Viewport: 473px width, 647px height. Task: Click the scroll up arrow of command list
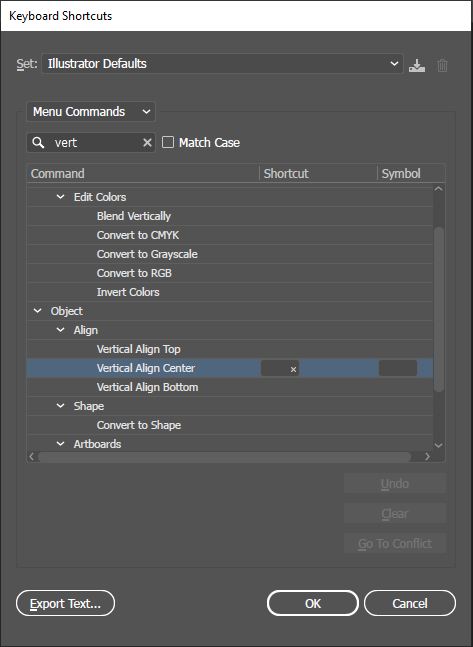[438, 189]
